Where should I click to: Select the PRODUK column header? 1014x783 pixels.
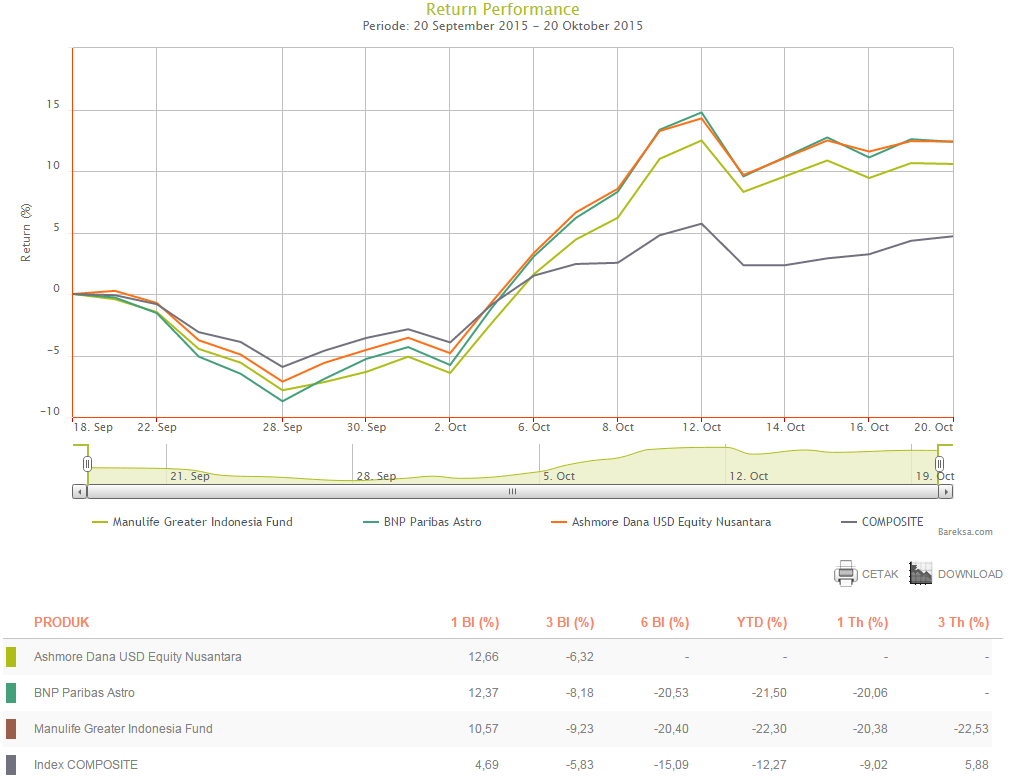pyautogui.click(x=61, y=622)
